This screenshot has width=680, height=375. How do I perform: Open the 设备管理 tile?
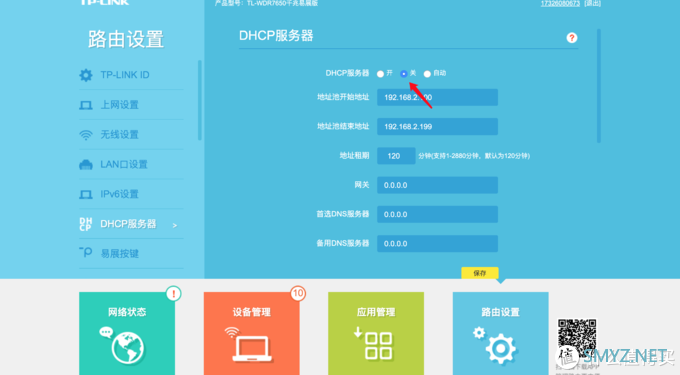point(252,333)
